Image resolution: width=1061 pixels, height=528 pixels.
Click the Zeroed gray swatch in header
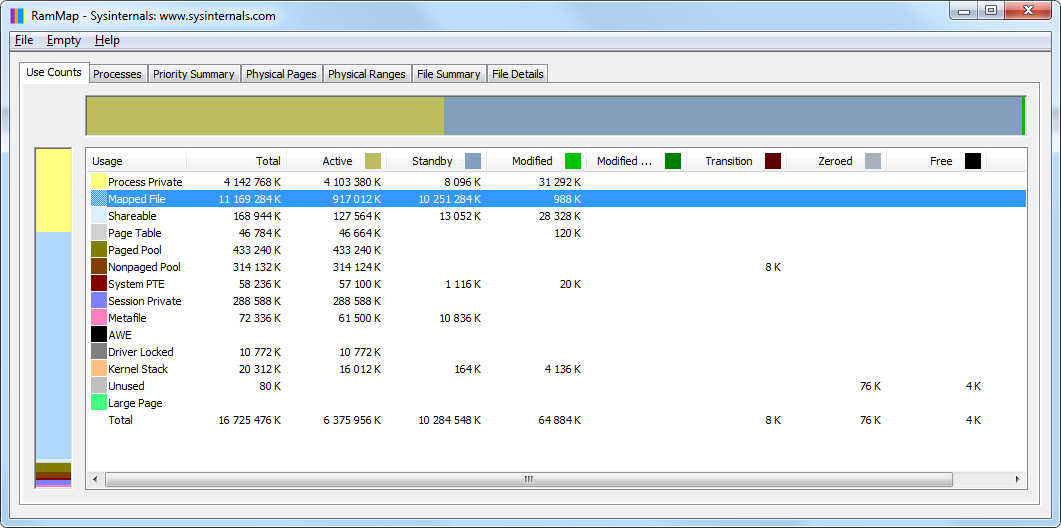click(x=874, y=161)
